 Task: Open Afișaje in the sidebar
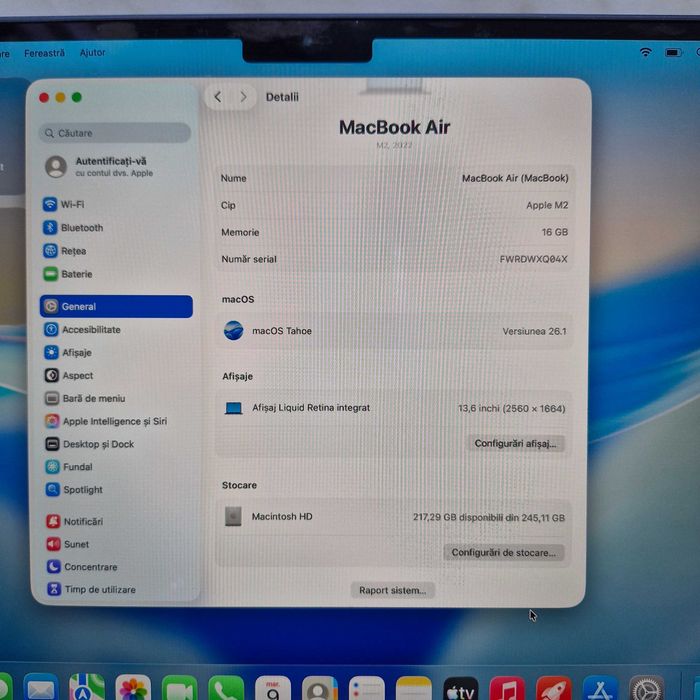pyautogui.click(x=68, y=353)
